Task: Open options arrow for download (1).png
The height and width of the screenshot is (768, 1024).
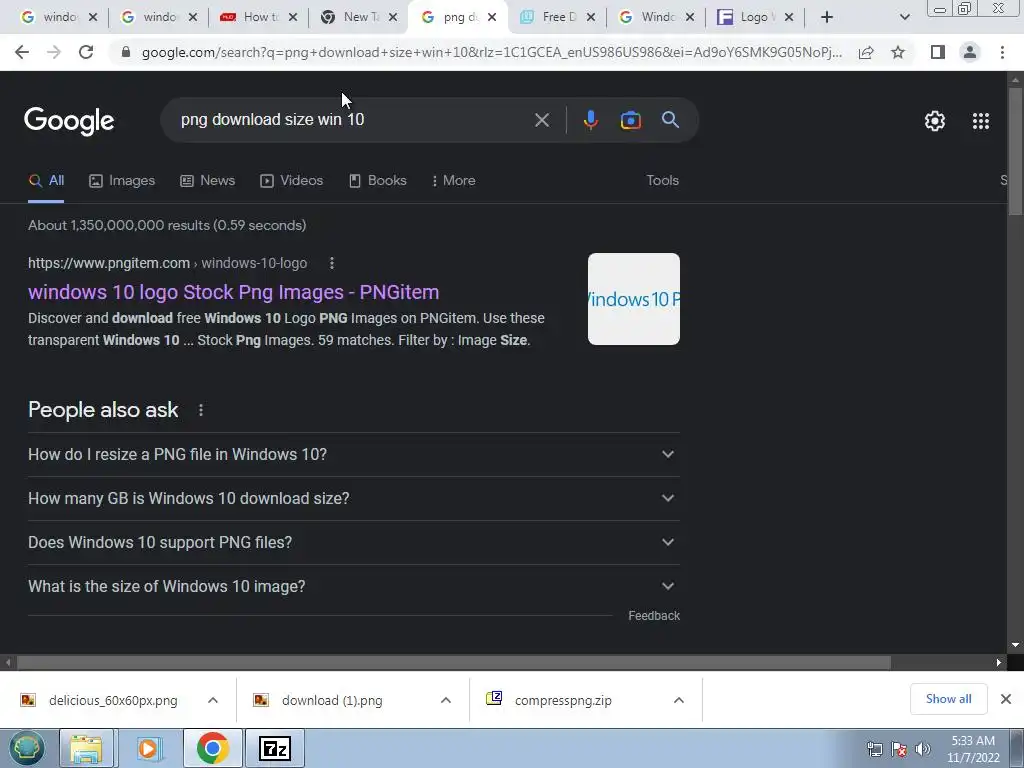Action: pyautogui.click(x=446, y=700)
